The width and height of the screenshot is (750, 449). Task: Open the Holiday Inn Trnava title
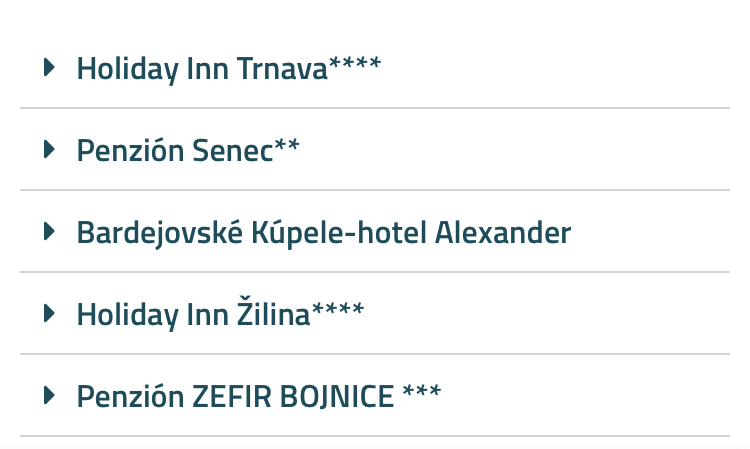click(x=201, y=69)
